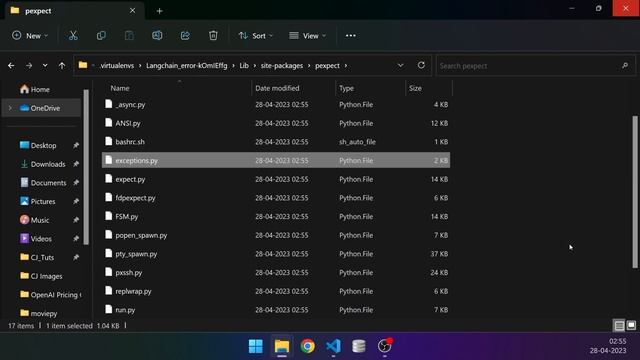Click virtualenvs in address path

pos(117,66)
